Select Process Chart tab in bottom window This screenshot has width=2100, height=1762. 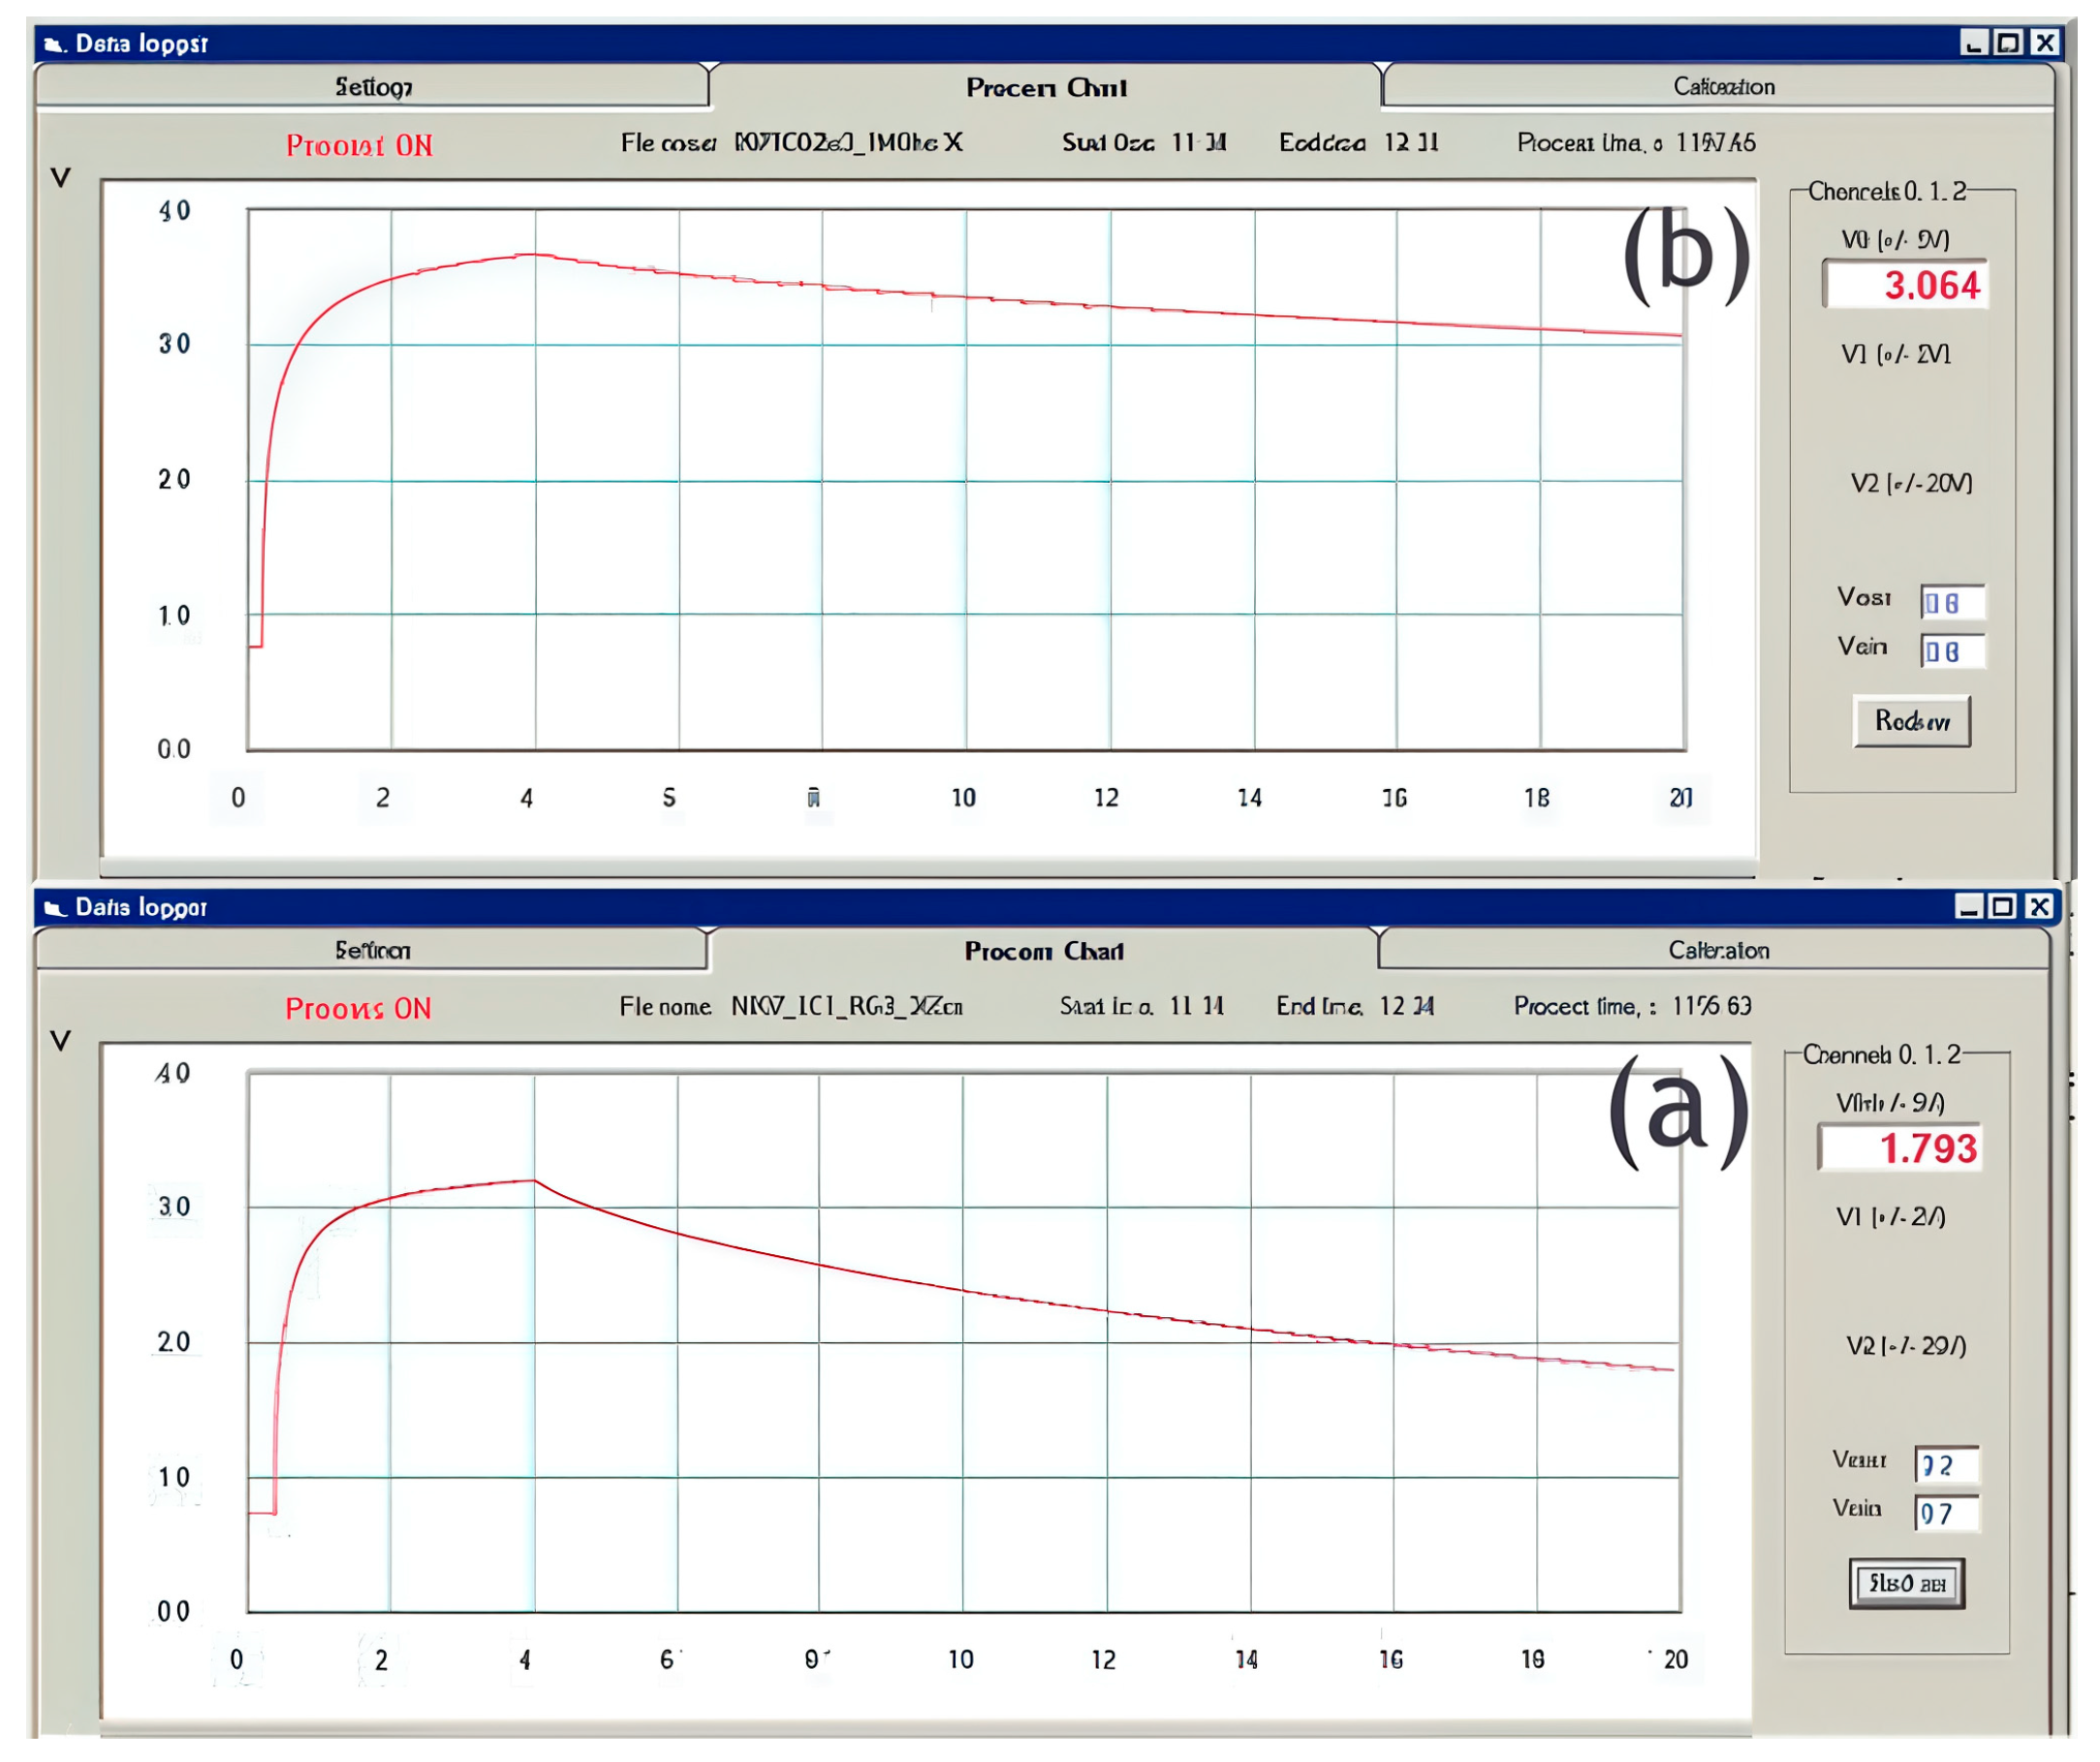(x=1043, y=950)
